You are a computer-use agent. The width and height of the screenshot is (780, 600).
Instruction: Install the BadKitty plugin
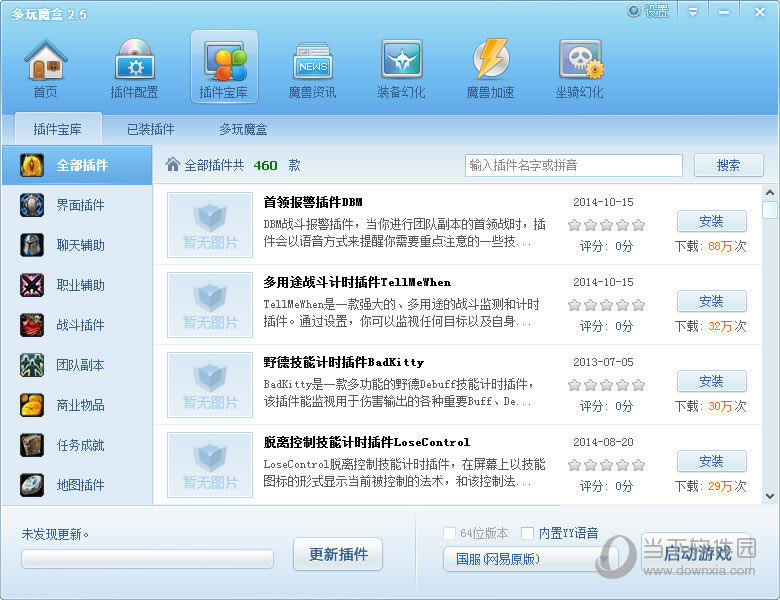point(712,382)
